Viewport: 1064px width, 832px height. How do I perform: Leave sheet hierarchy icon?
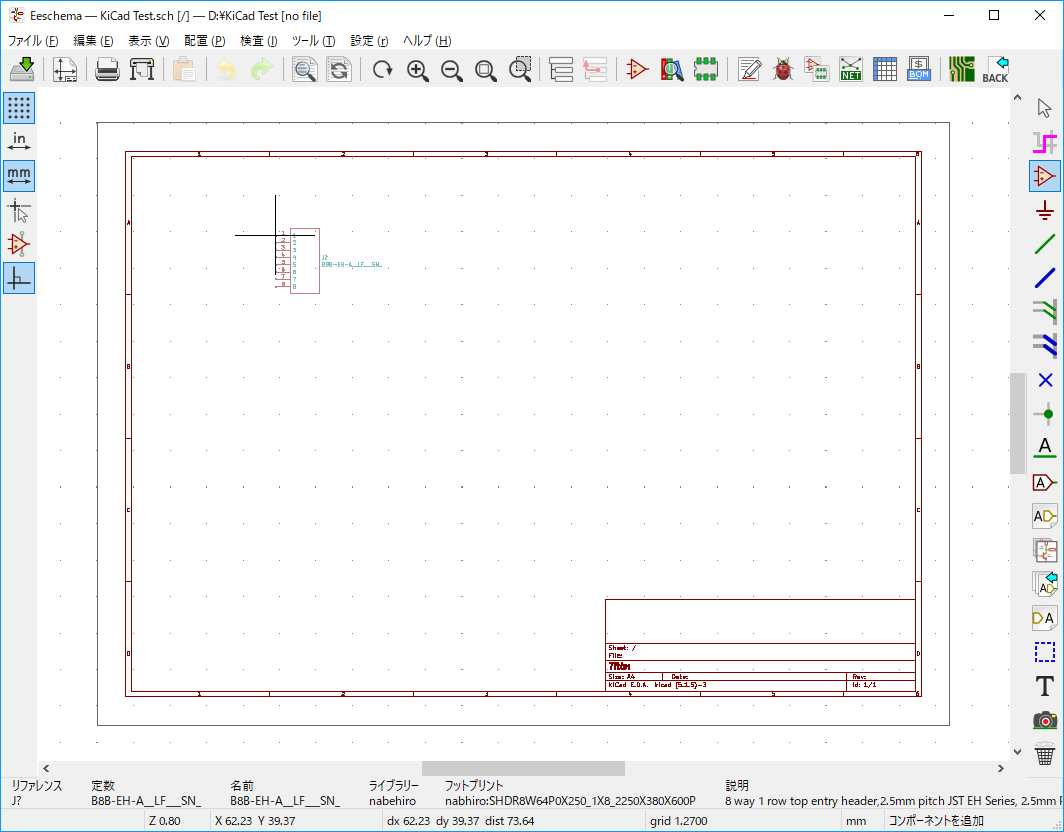click(595, 69)
